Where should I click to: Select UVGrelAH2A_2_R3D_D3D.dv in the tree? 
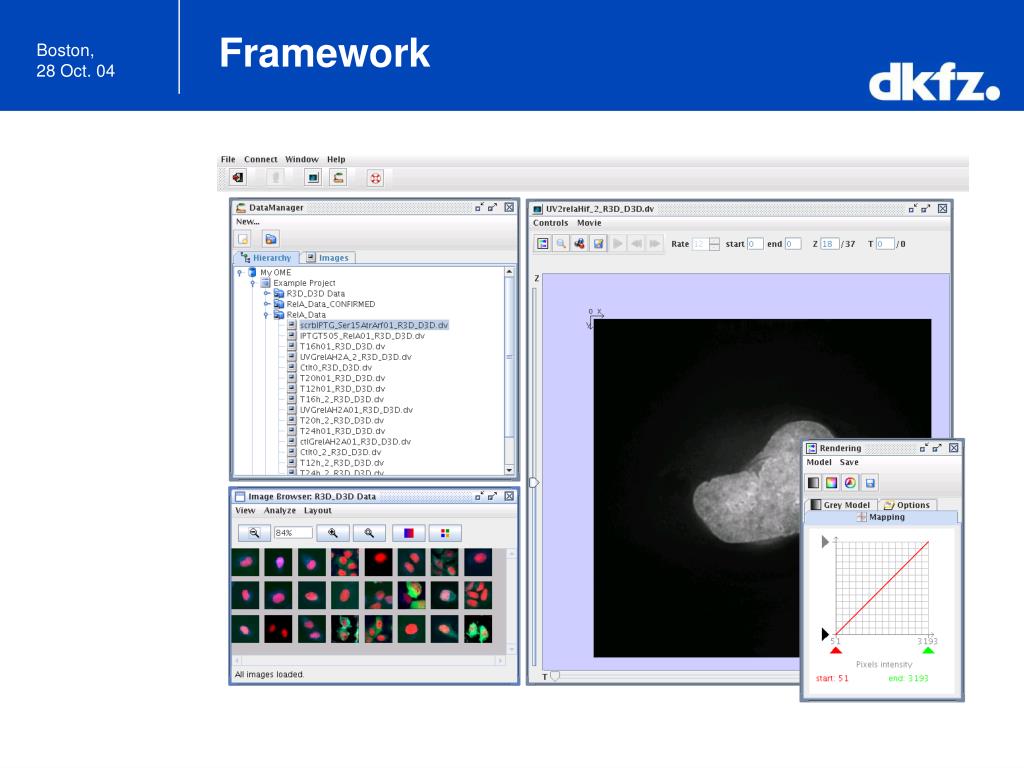[x=355, y=357]
